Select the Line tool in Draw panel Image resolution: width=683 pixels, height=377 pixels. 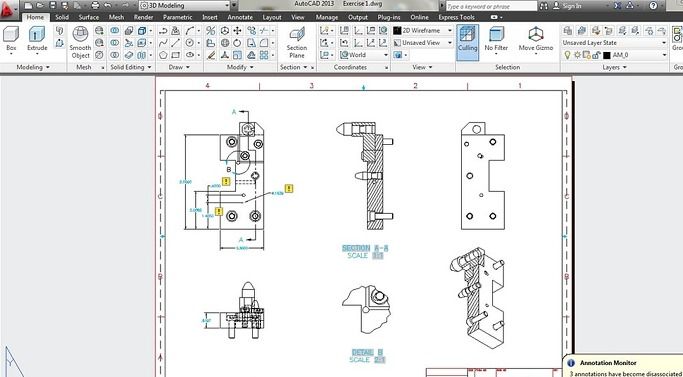pos(176,43)
